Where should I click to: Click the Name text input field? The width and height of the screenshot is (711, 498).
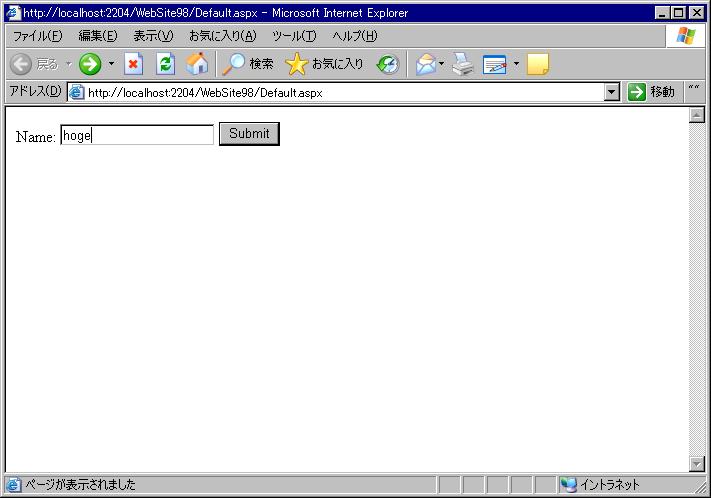coord(137,135)
